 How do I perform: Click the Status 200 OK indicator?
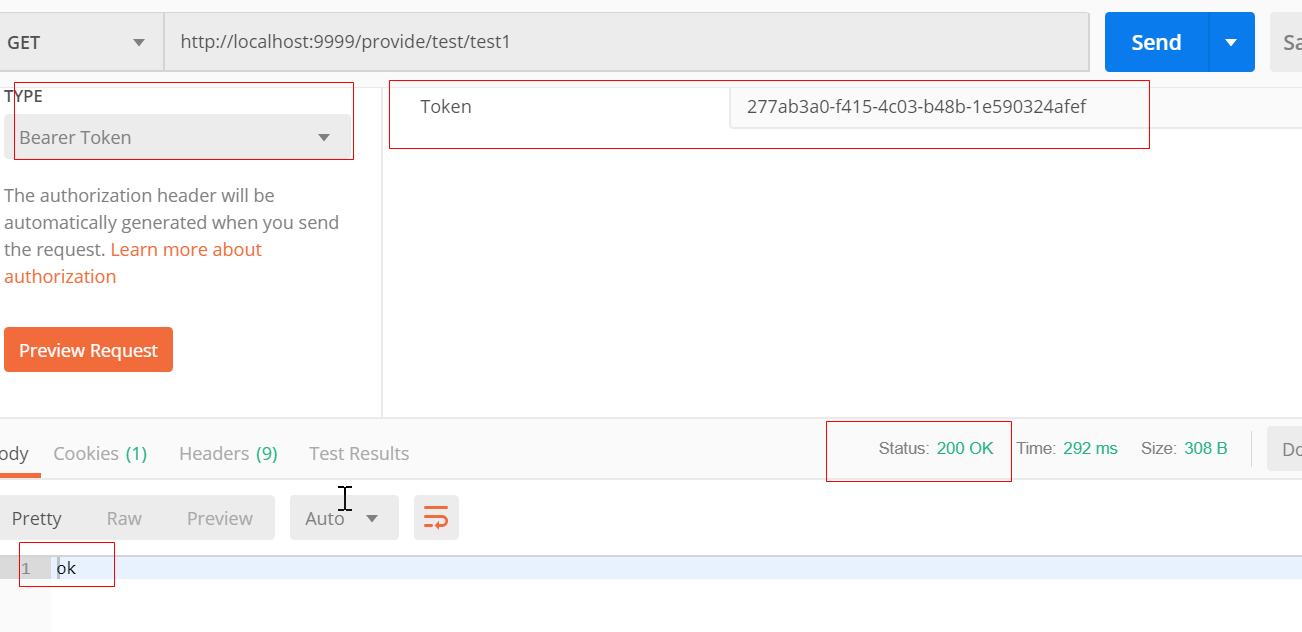click(938, 448)
